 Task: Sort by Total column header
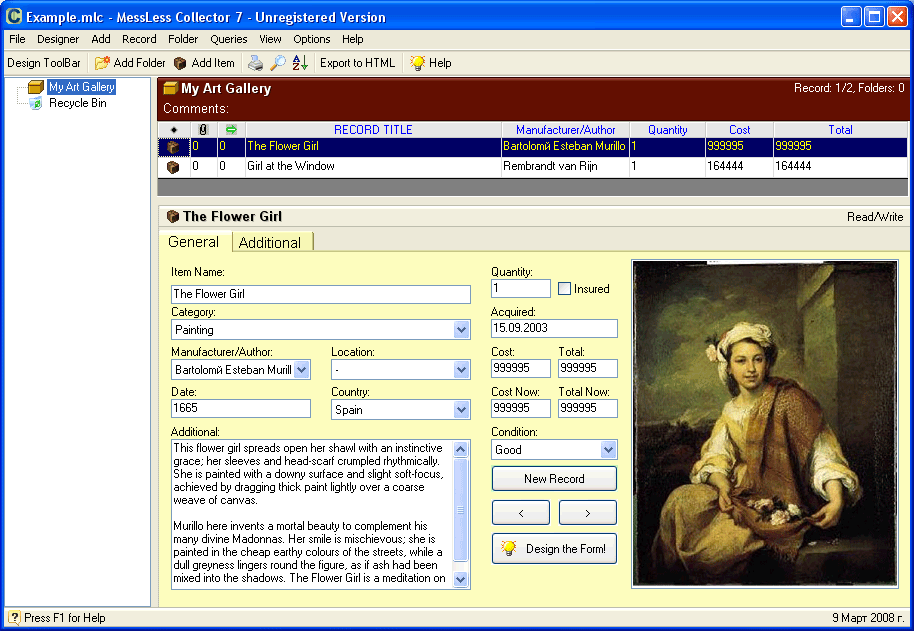(x=840, y=130)
